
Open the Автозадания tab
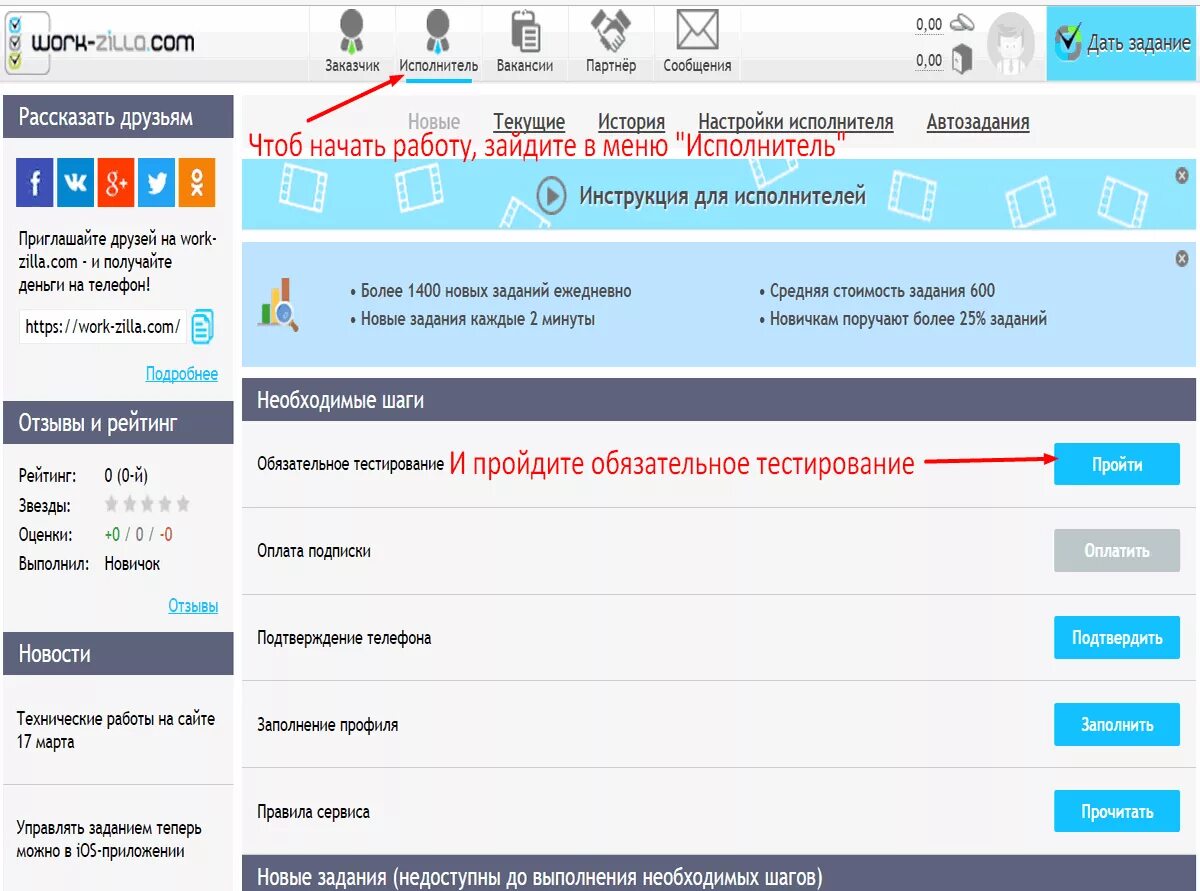[x=978, y=122]
